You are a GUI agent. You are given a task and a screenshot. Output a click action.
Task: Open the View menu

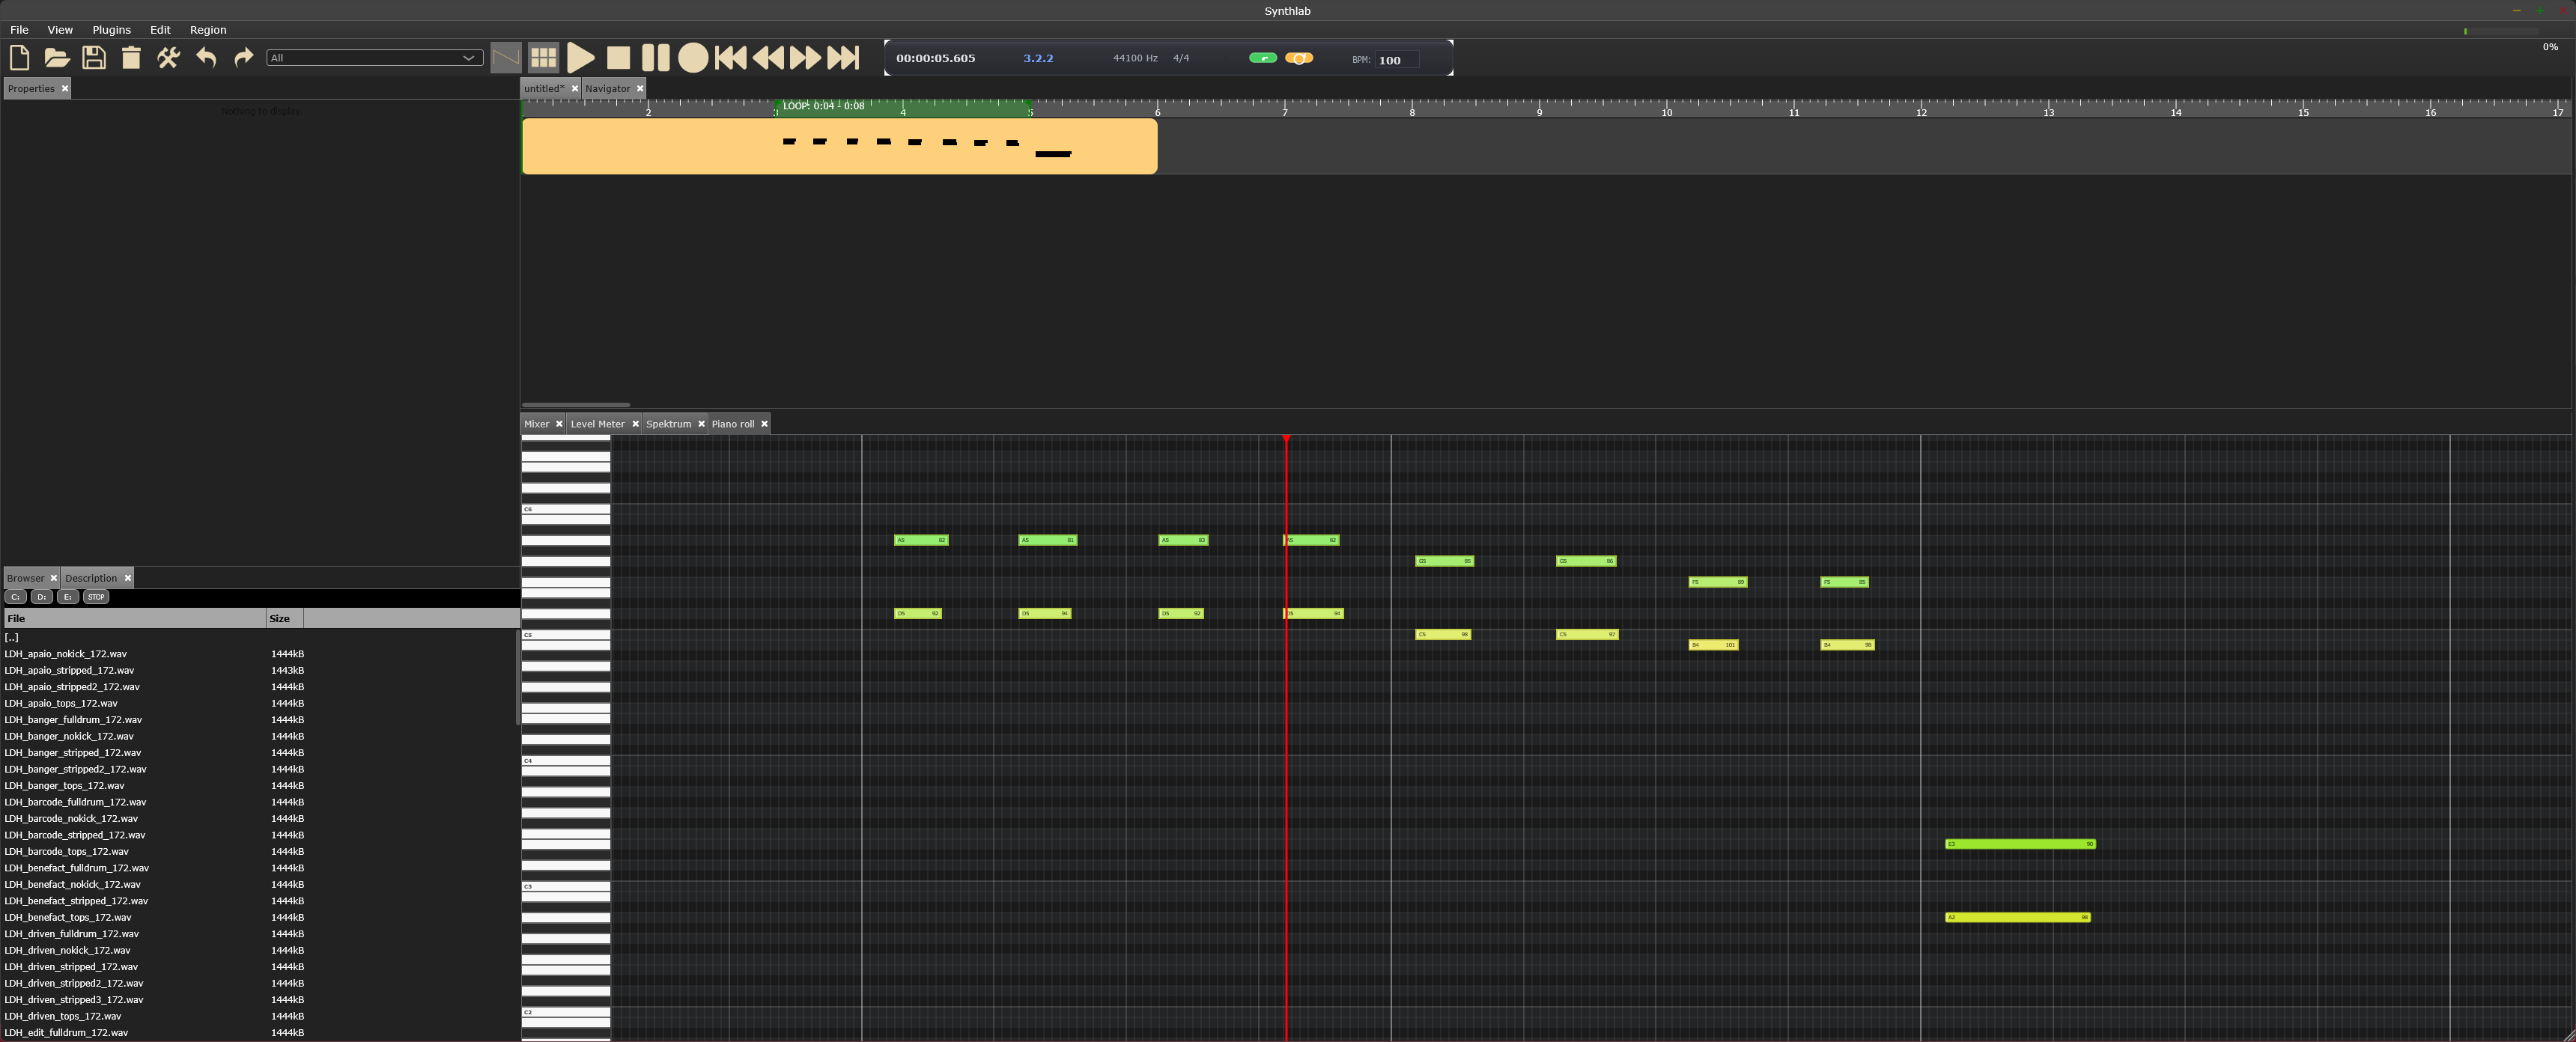(60, 30)
